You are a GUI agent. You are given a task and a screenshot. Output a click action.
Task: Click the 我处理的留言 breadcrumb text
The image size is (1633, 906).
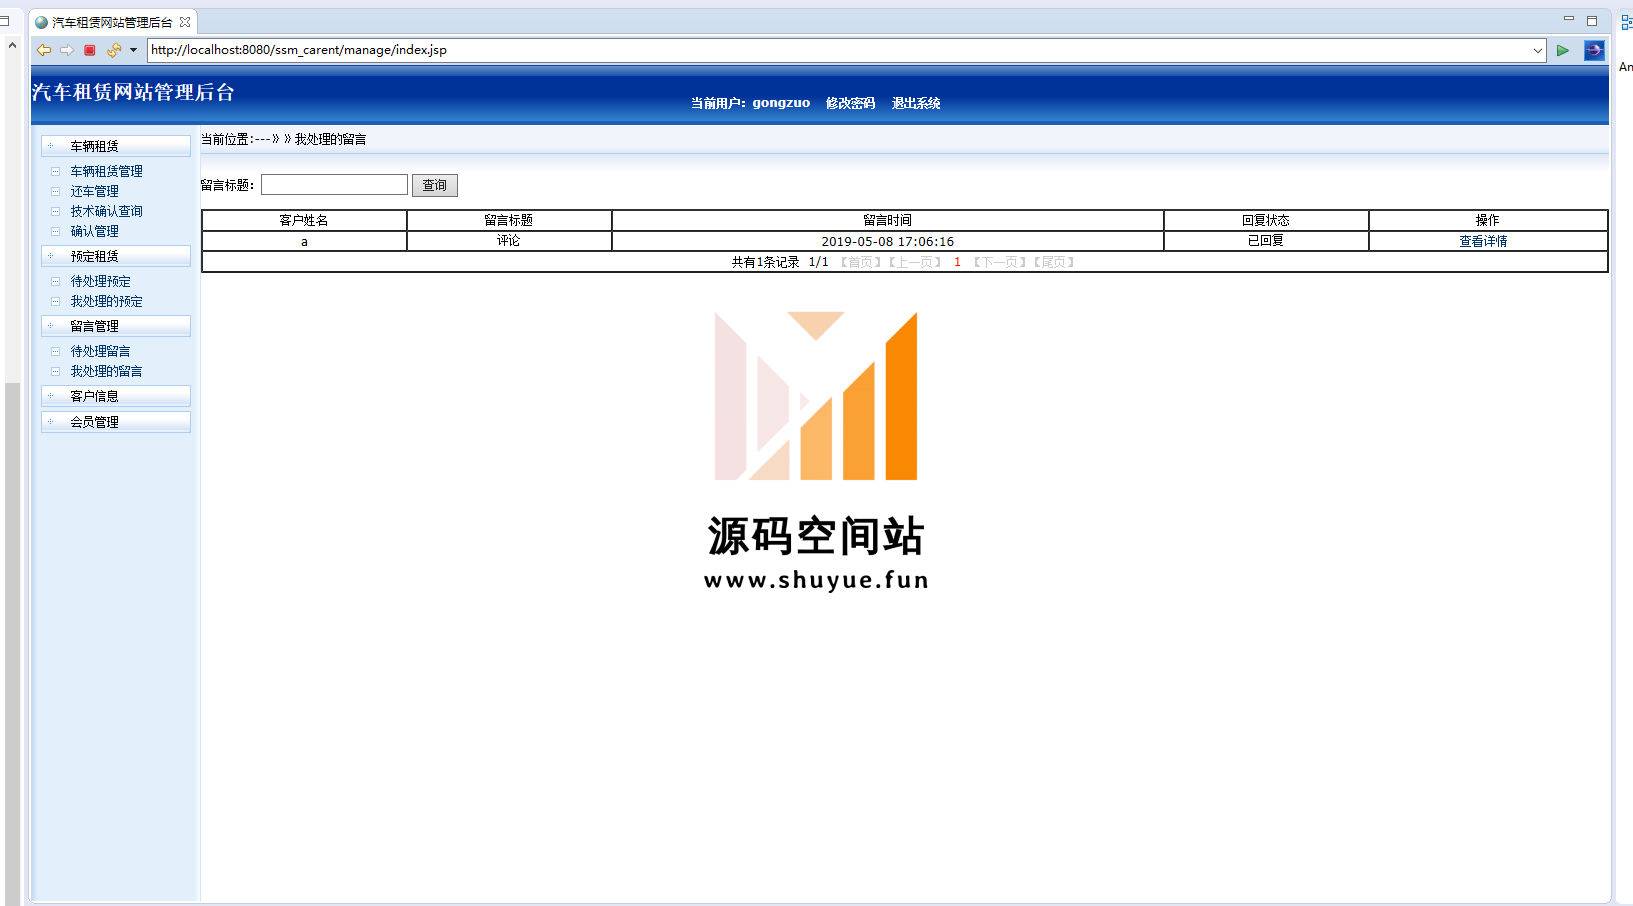pos(330,139)
